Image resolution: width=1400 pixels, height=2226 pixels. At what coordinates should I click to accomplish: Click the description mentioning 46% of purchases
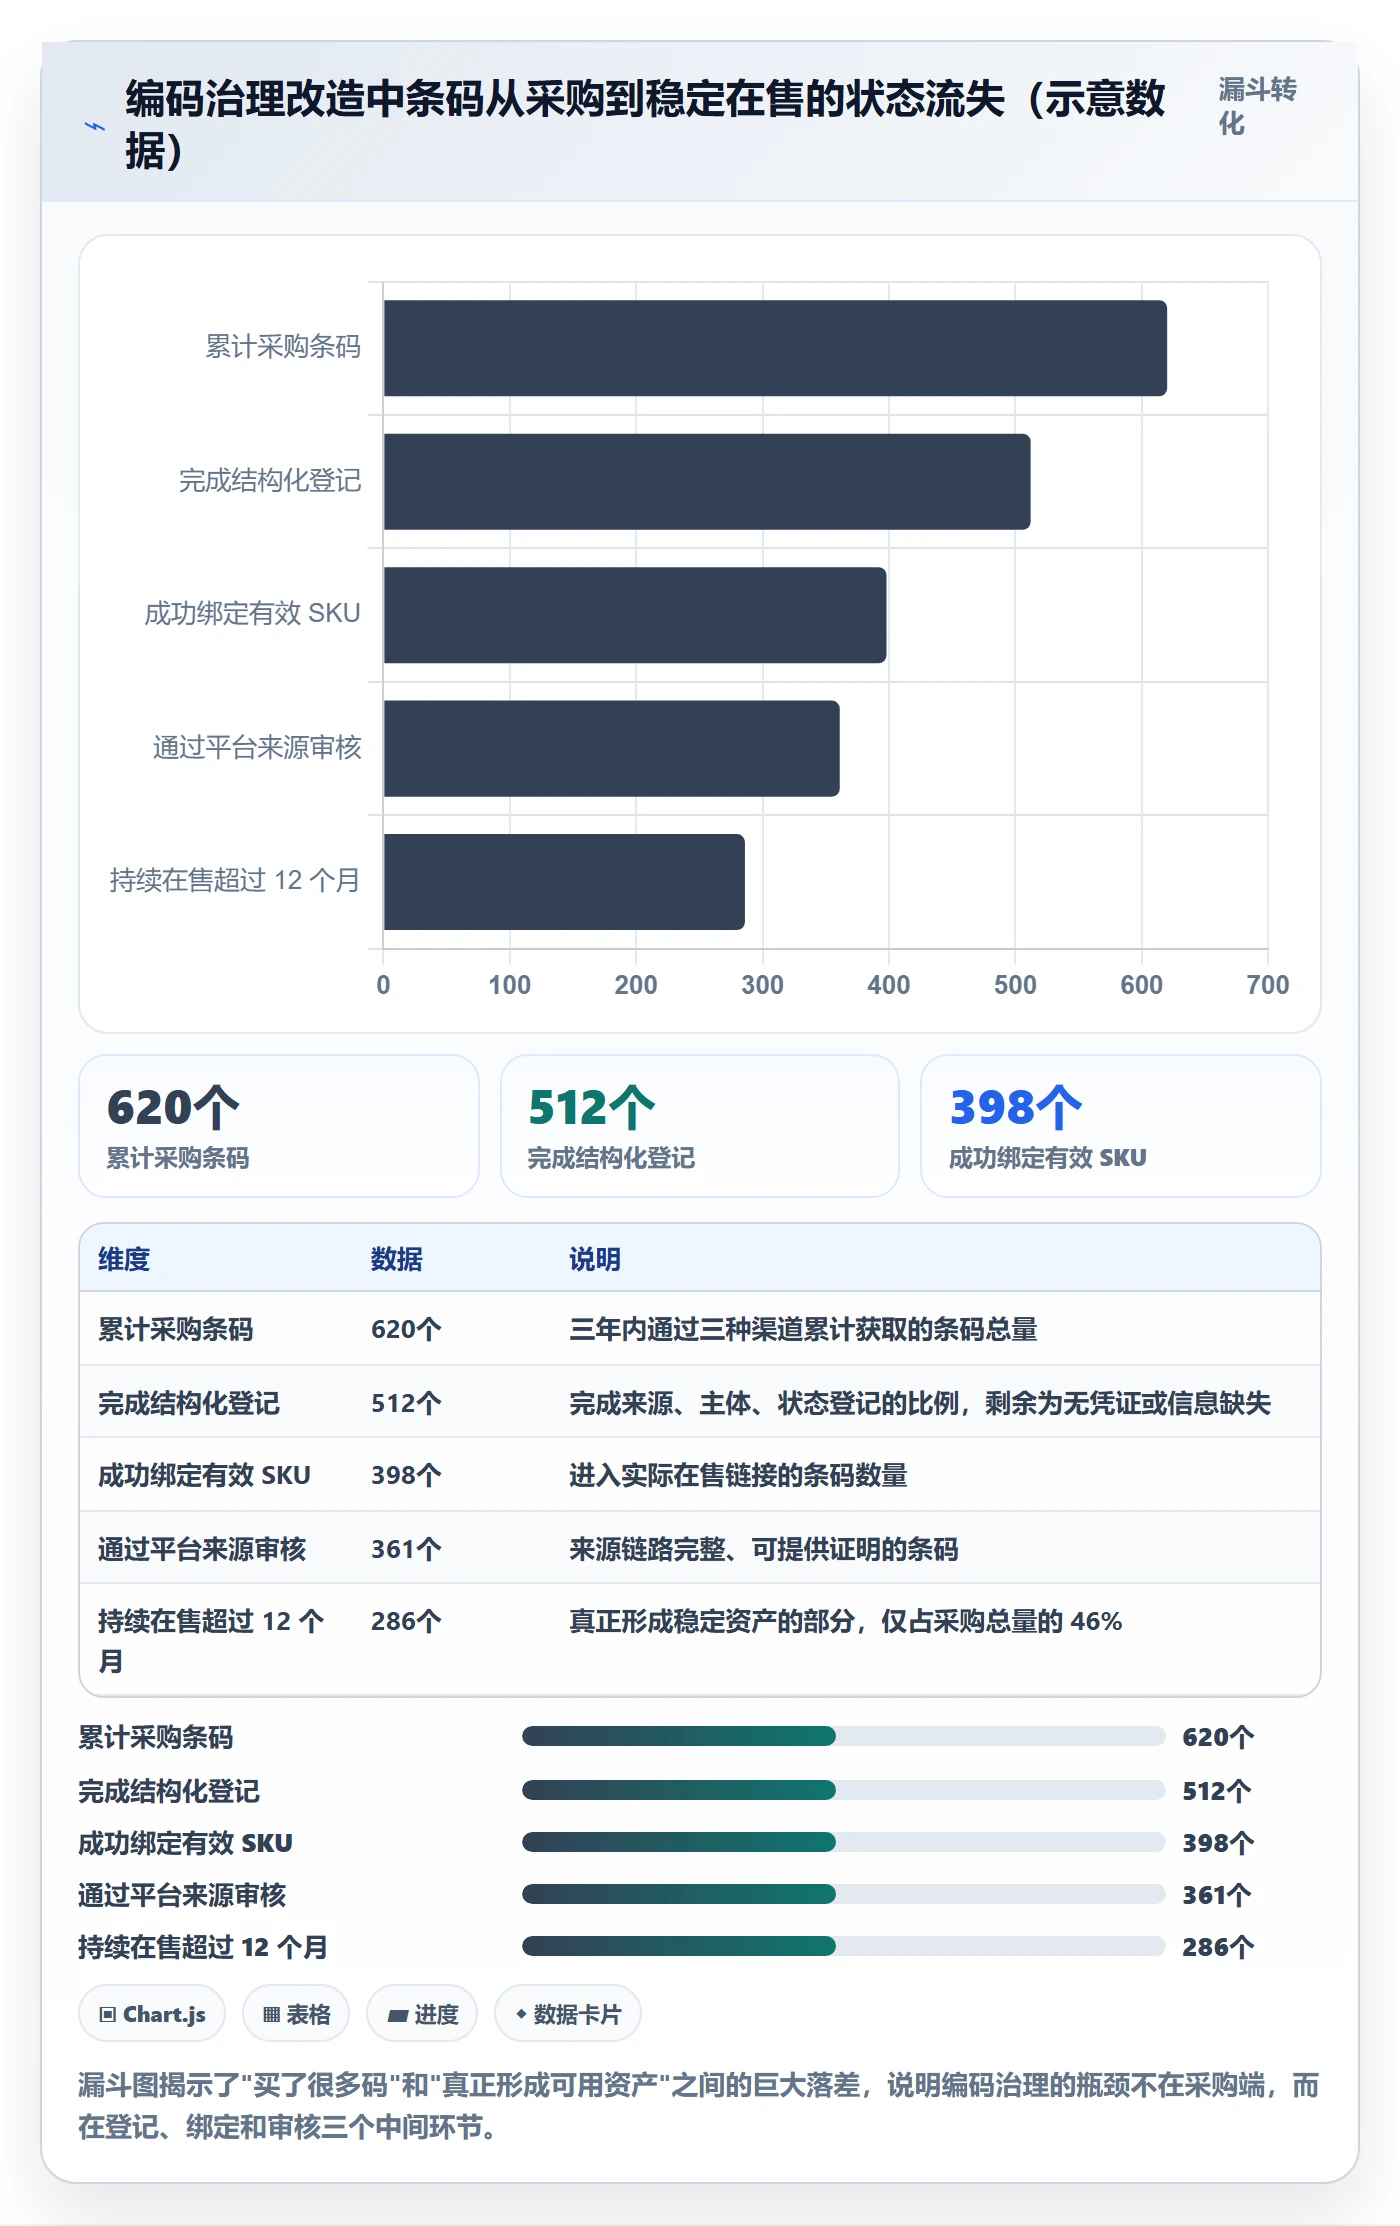tap(846, 1621)
